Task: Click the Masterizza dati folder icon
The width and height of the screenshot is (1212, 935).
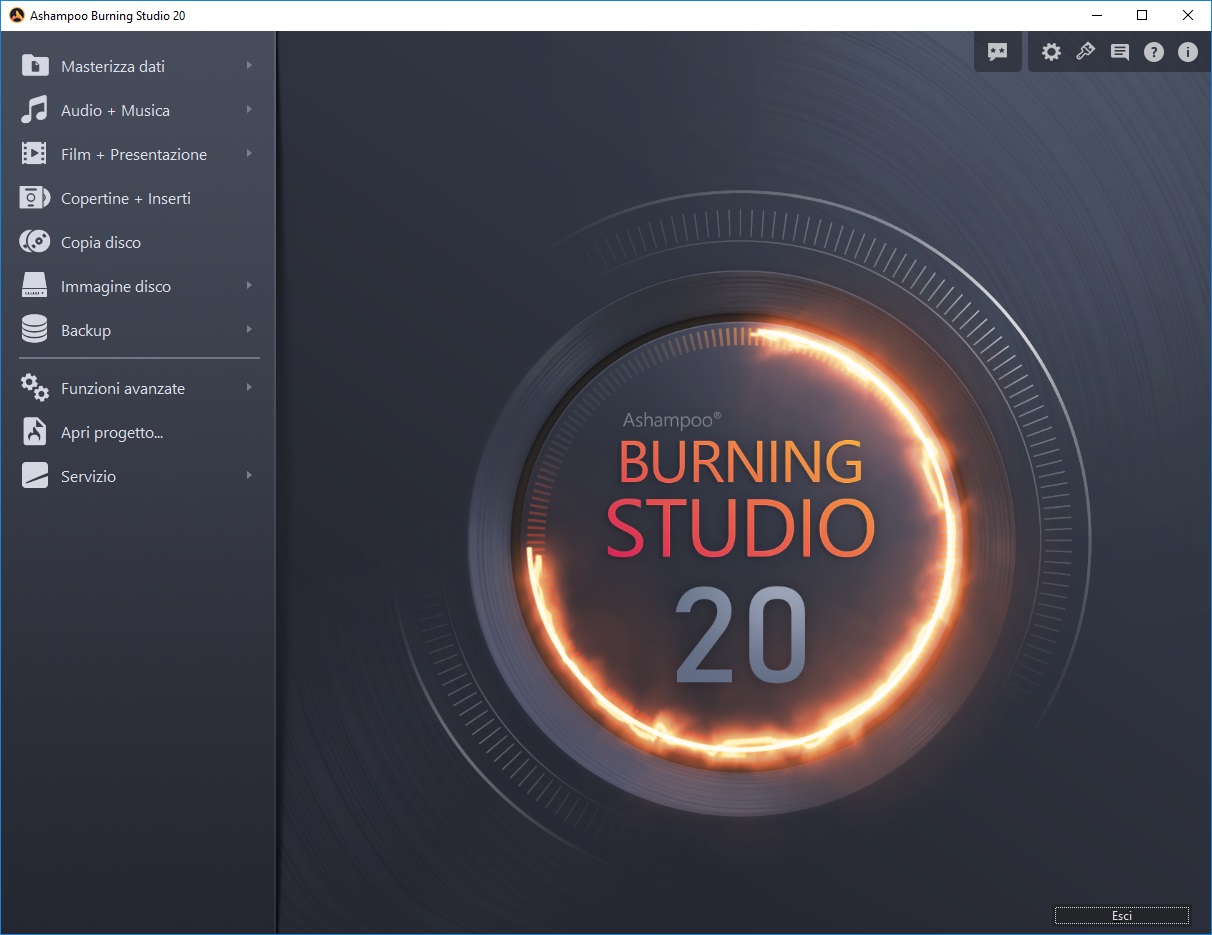Action: pos(34,66)
